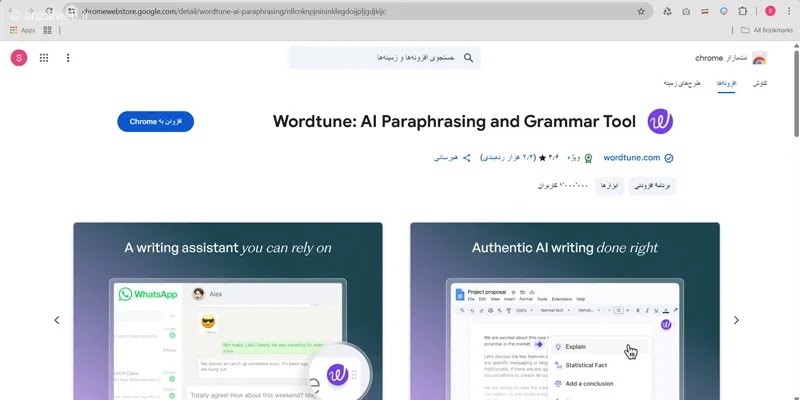
Task: Click the recycle extension icon in toolbar
Action: click(x=667, y=11)
